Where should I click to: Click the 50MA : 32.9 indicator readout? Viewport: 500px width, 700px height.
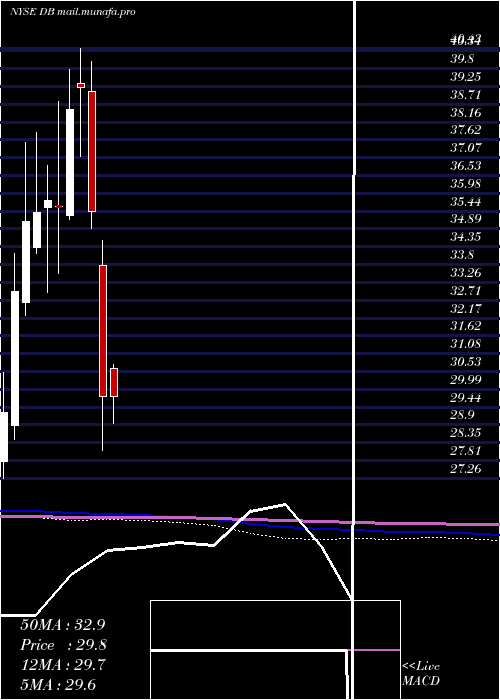pos(63,625)
